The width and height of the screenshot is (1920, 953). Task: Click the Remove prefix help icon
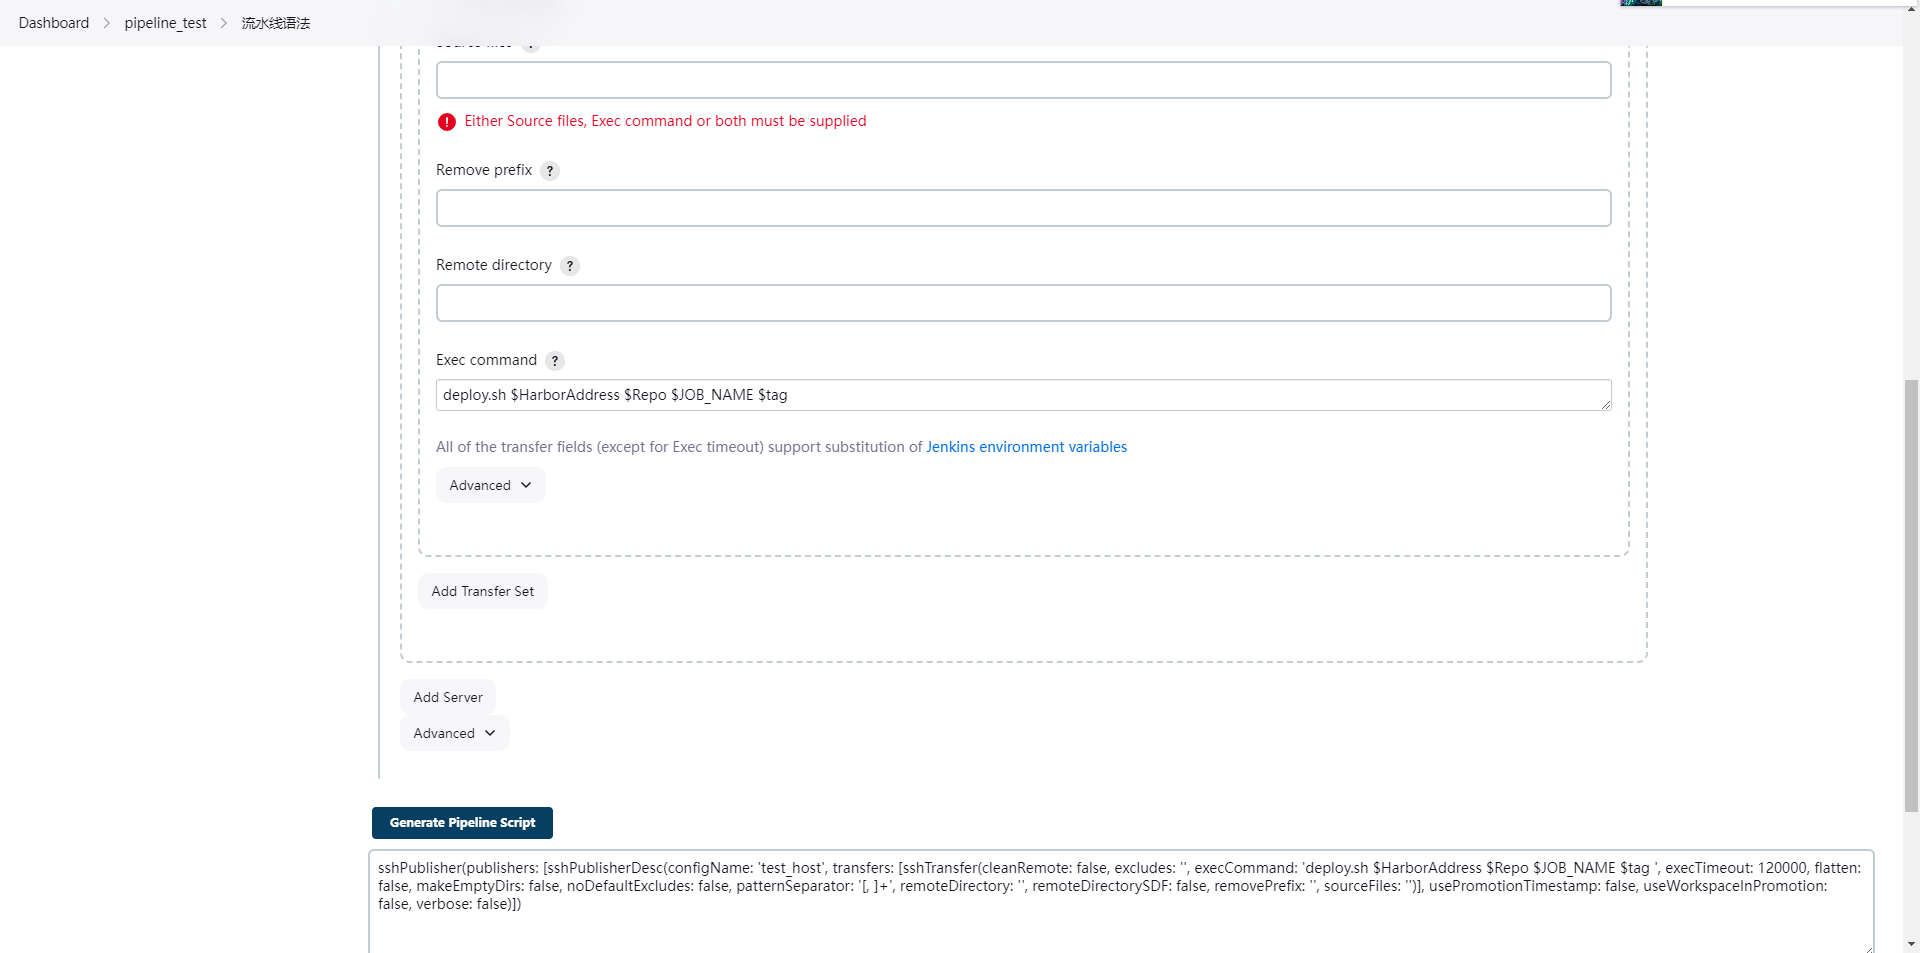(550, 171)
